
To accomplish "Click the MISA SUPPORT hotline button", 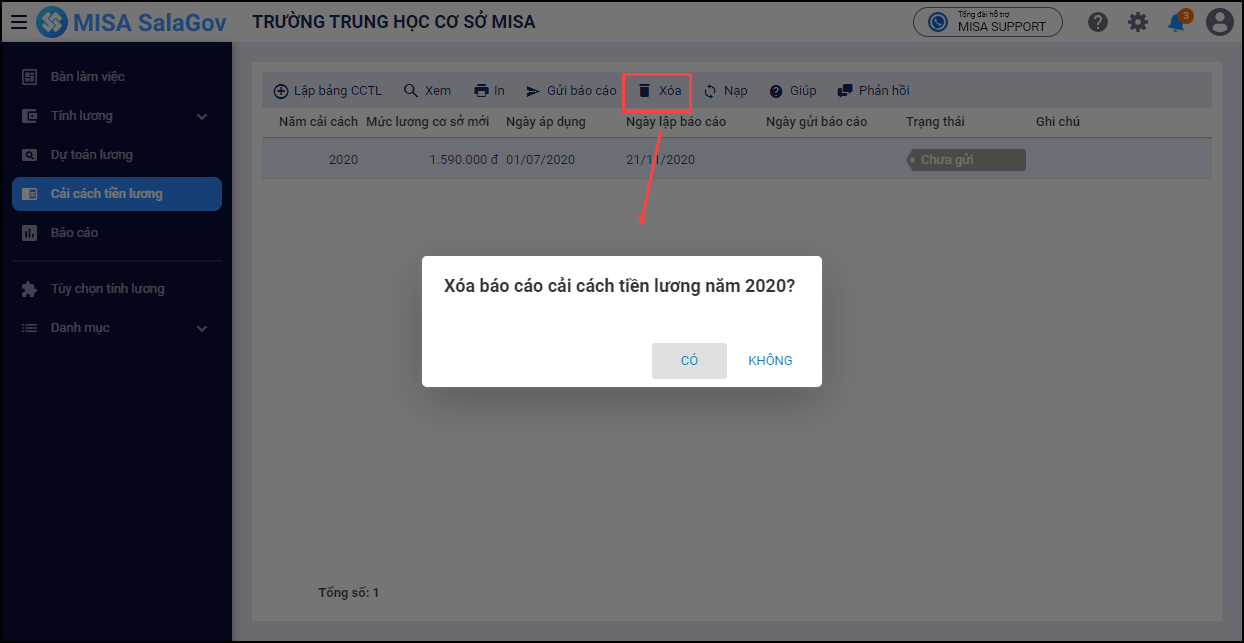I will (x=988, y=22).
